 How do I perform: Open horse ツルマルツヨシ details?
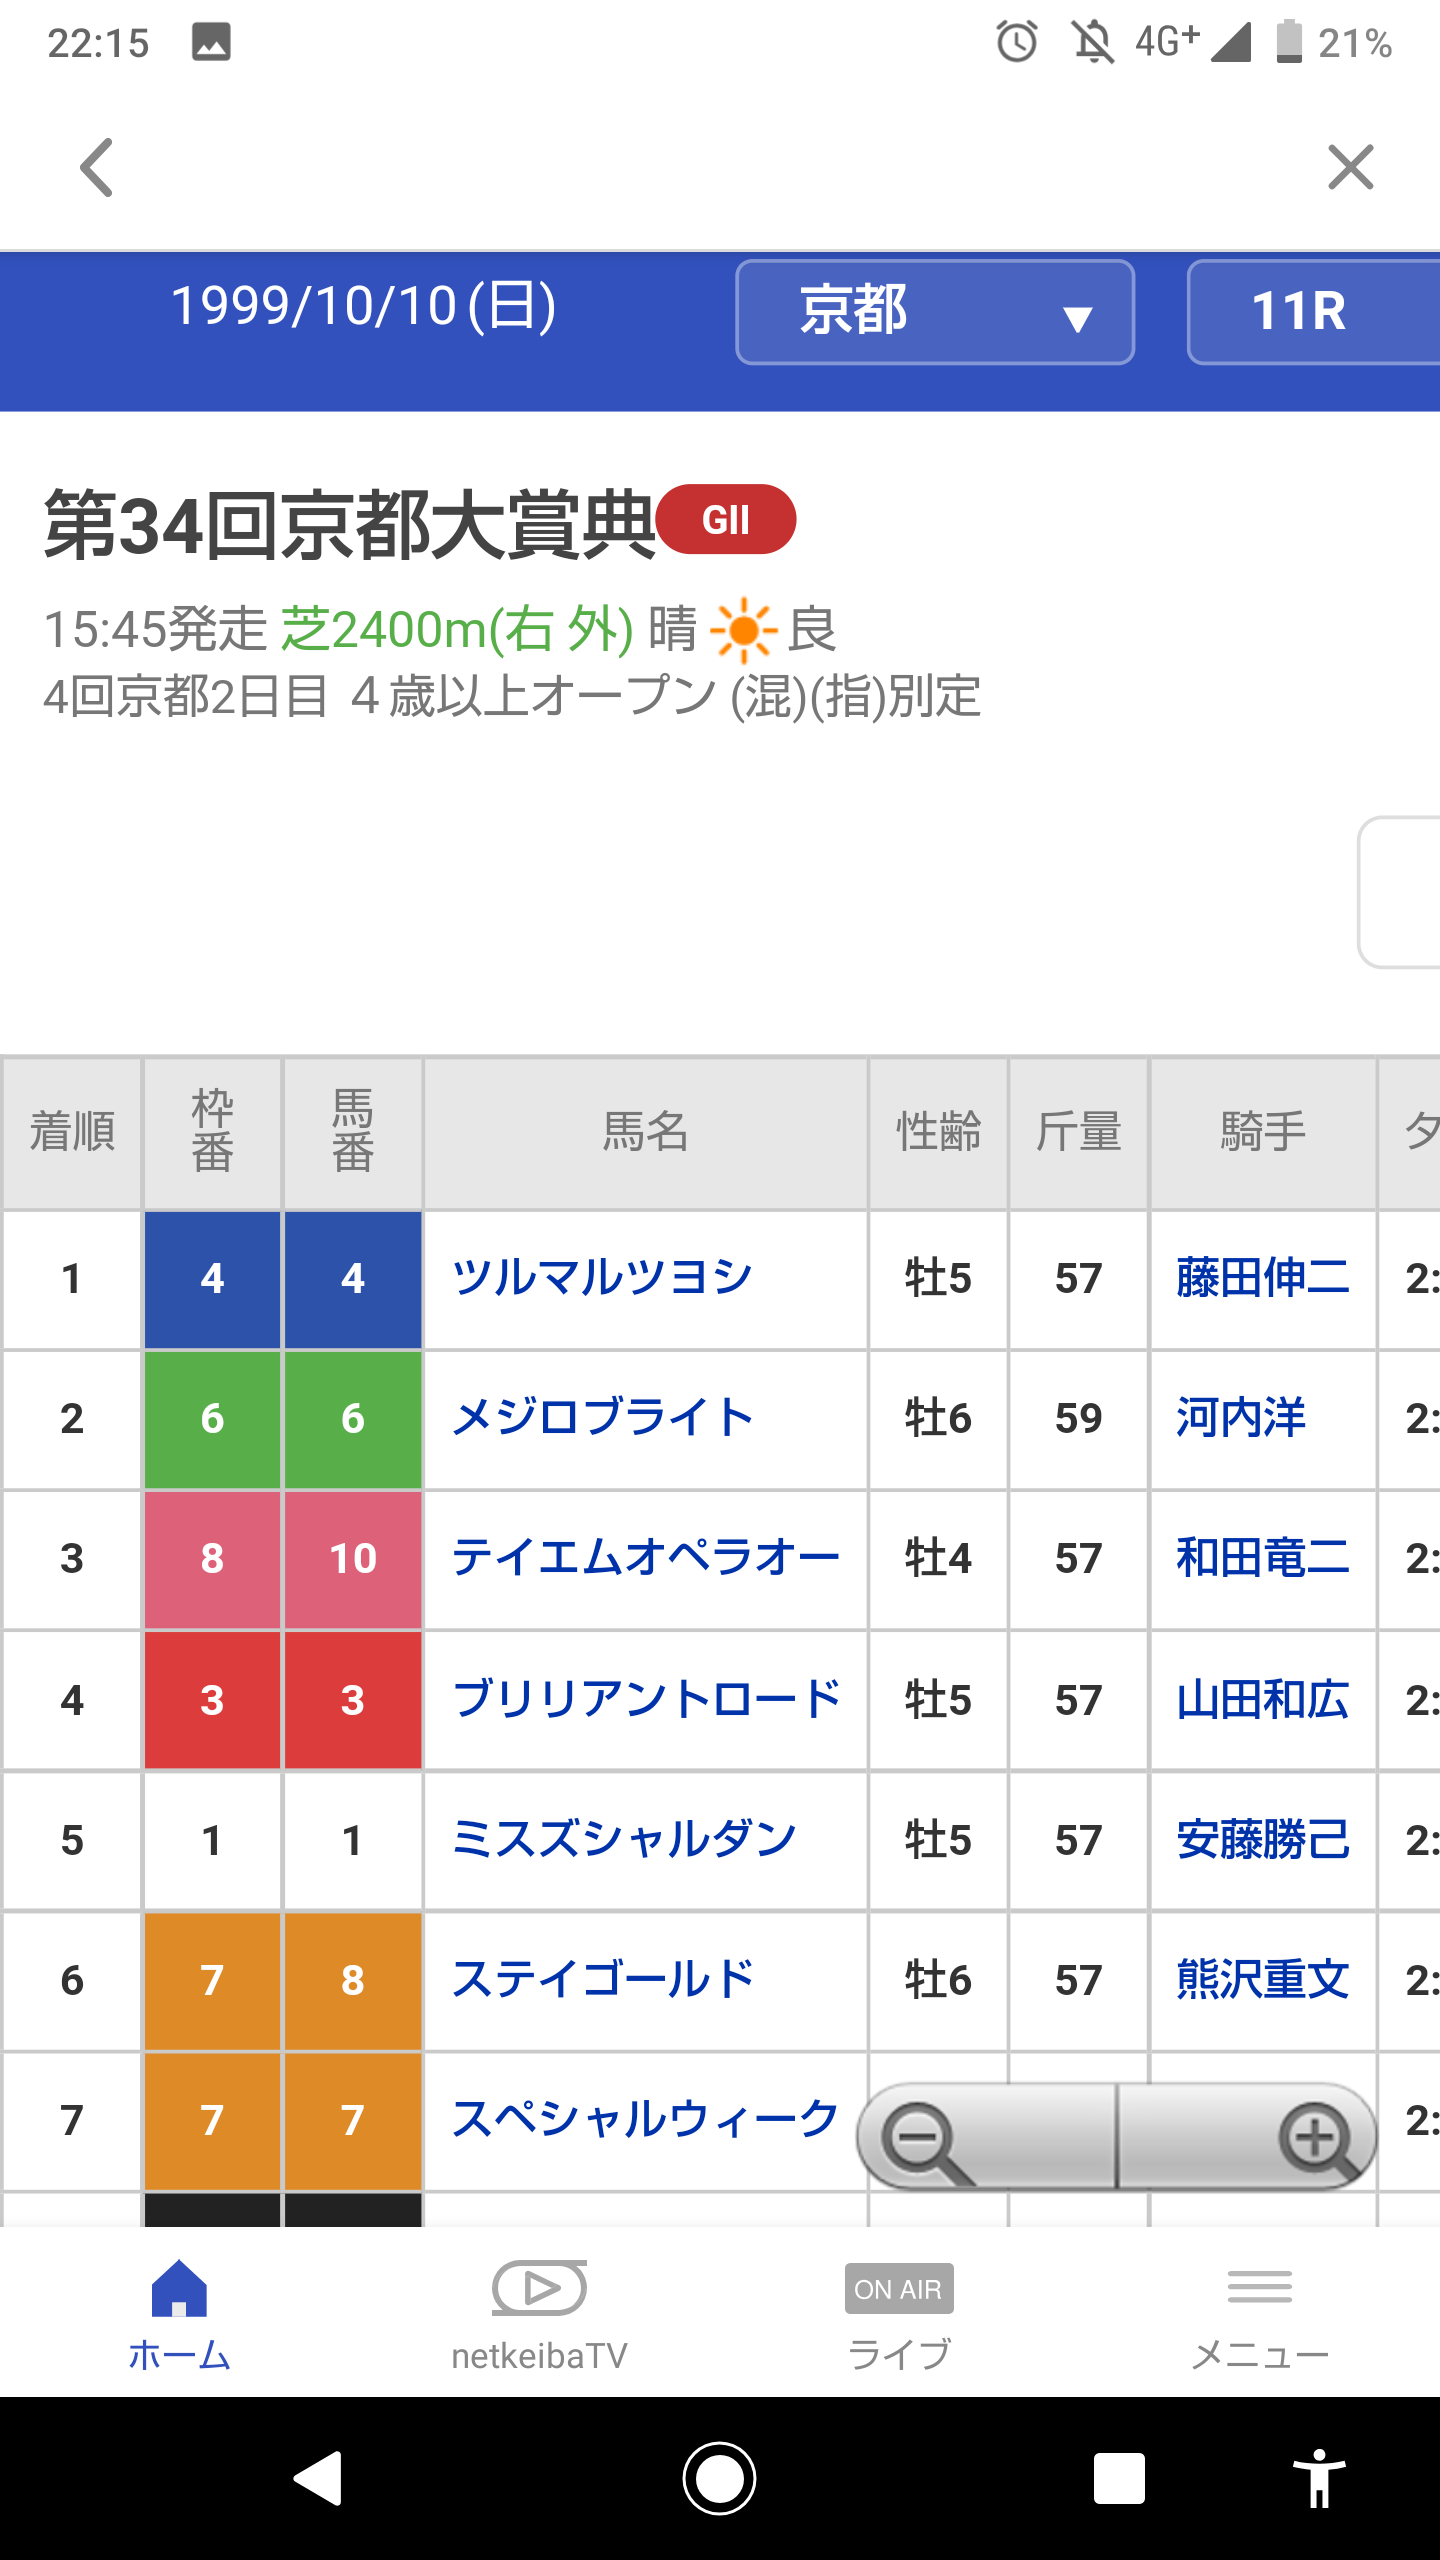[602, 1278]
